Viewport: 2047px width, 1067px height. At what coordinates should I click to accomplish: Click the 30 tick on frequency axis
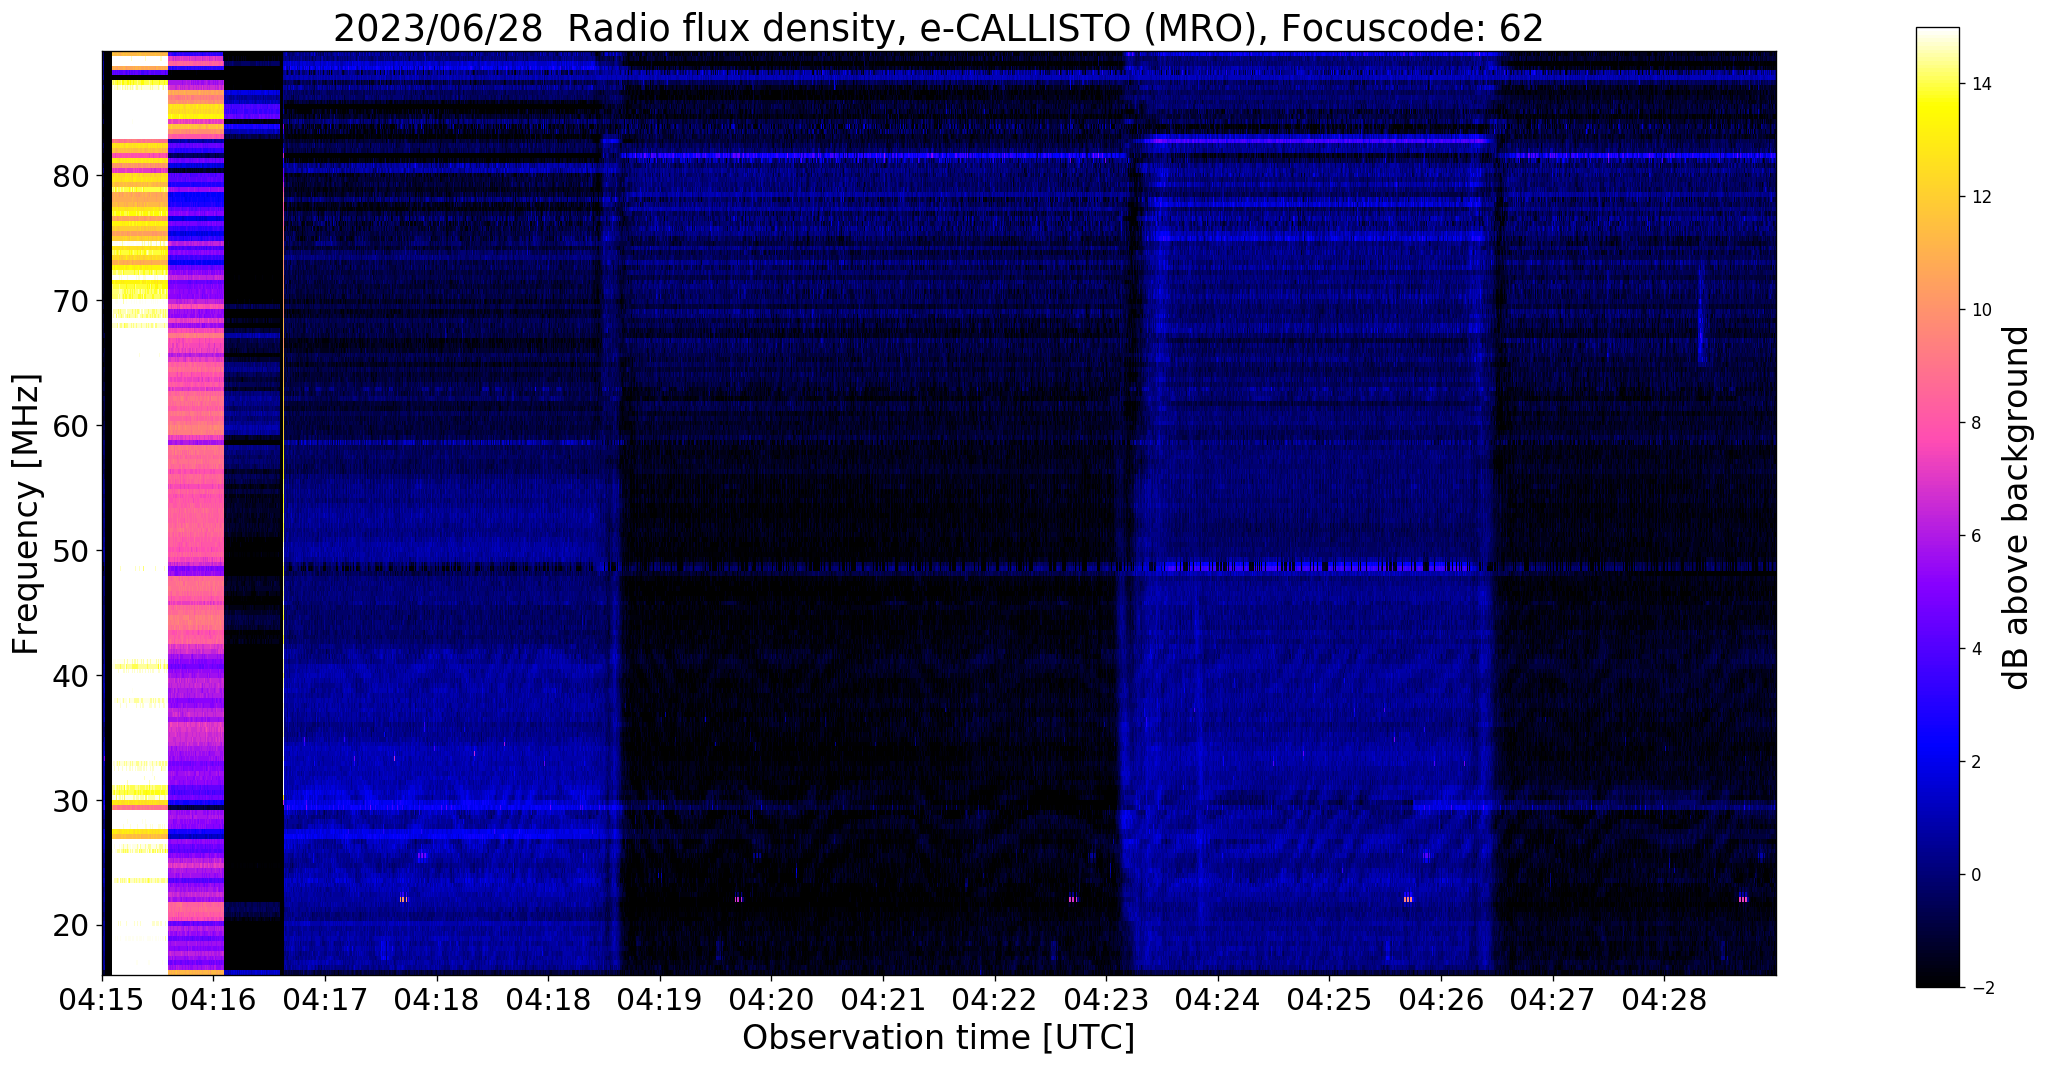72,801
